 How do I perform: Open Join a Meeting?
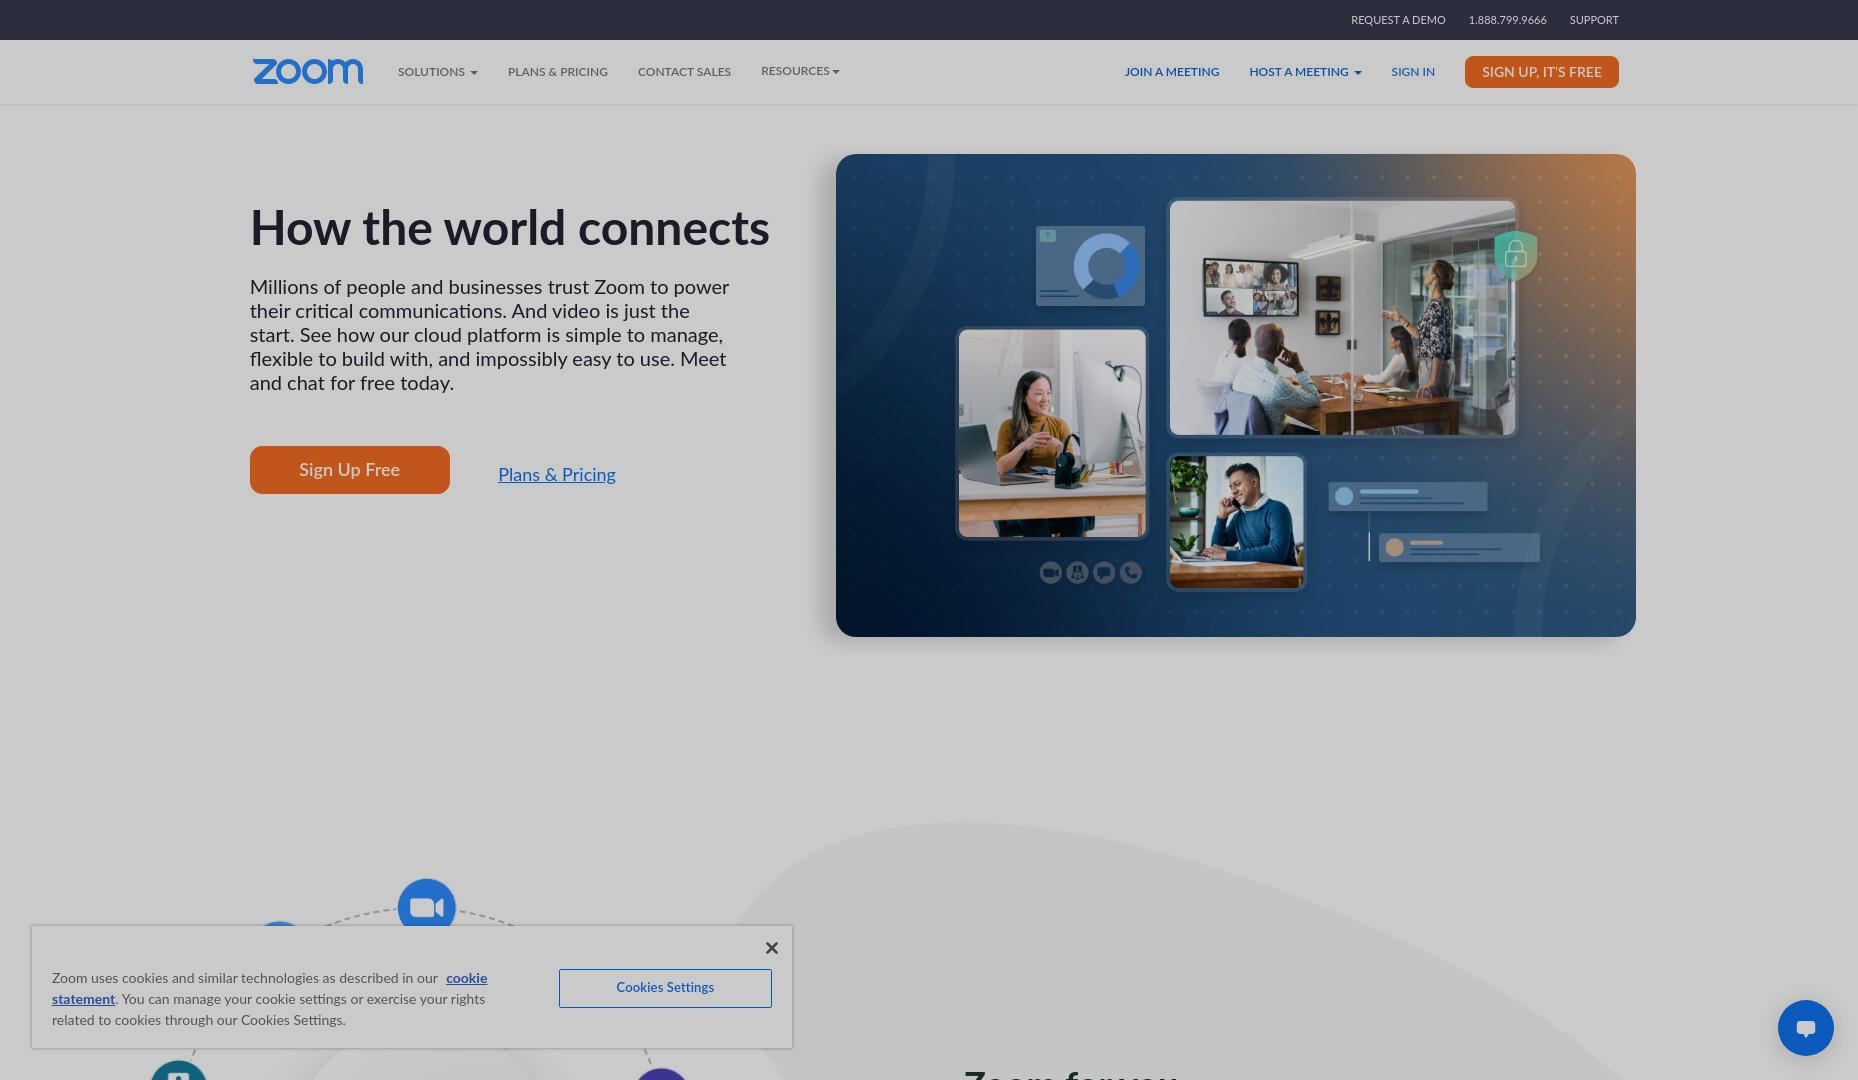click(x=1171, y=72)
